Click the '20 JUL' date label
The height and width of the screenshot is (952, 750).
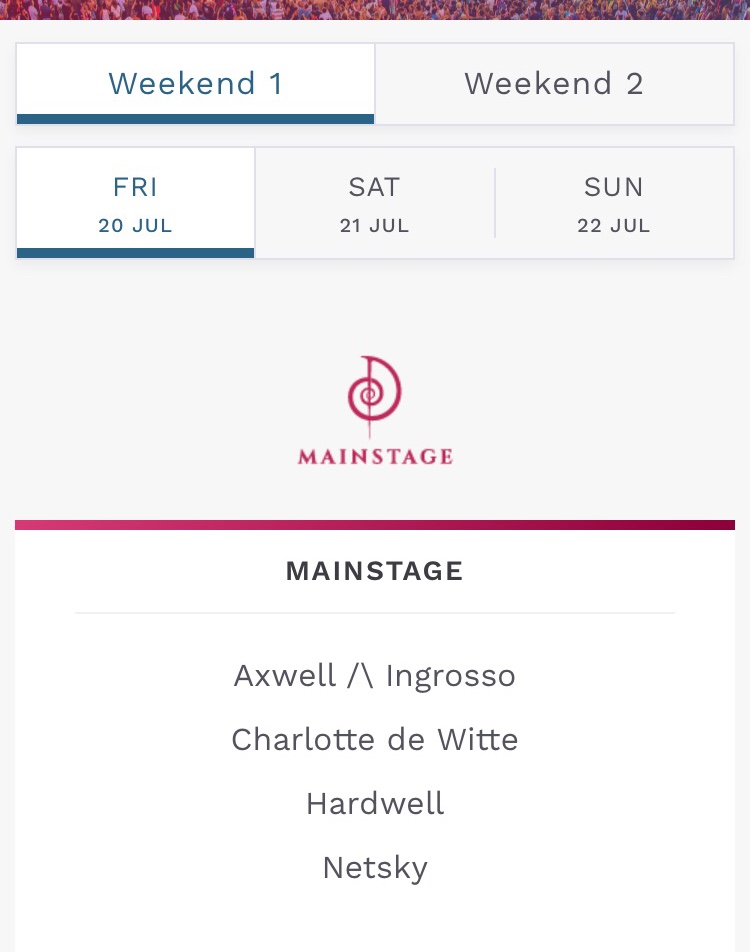(x=135, y=225)
